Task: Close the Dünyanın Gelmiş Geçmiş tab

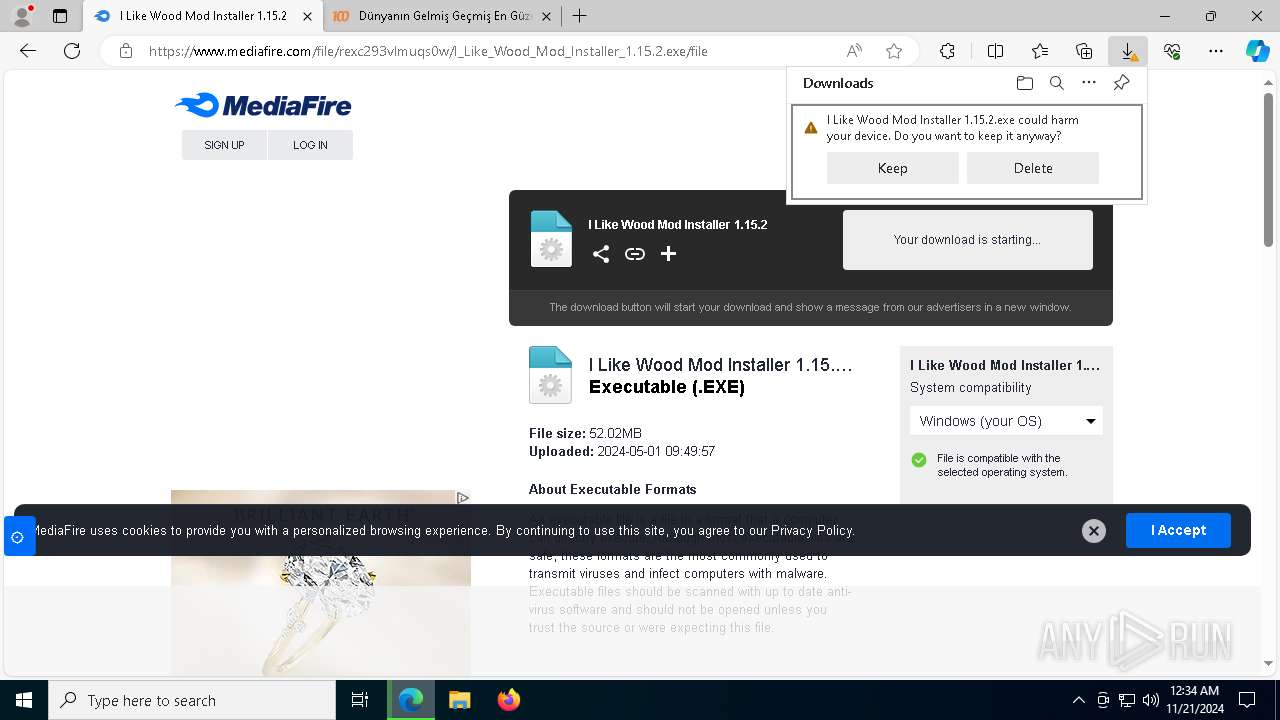Action: [546, 16]
